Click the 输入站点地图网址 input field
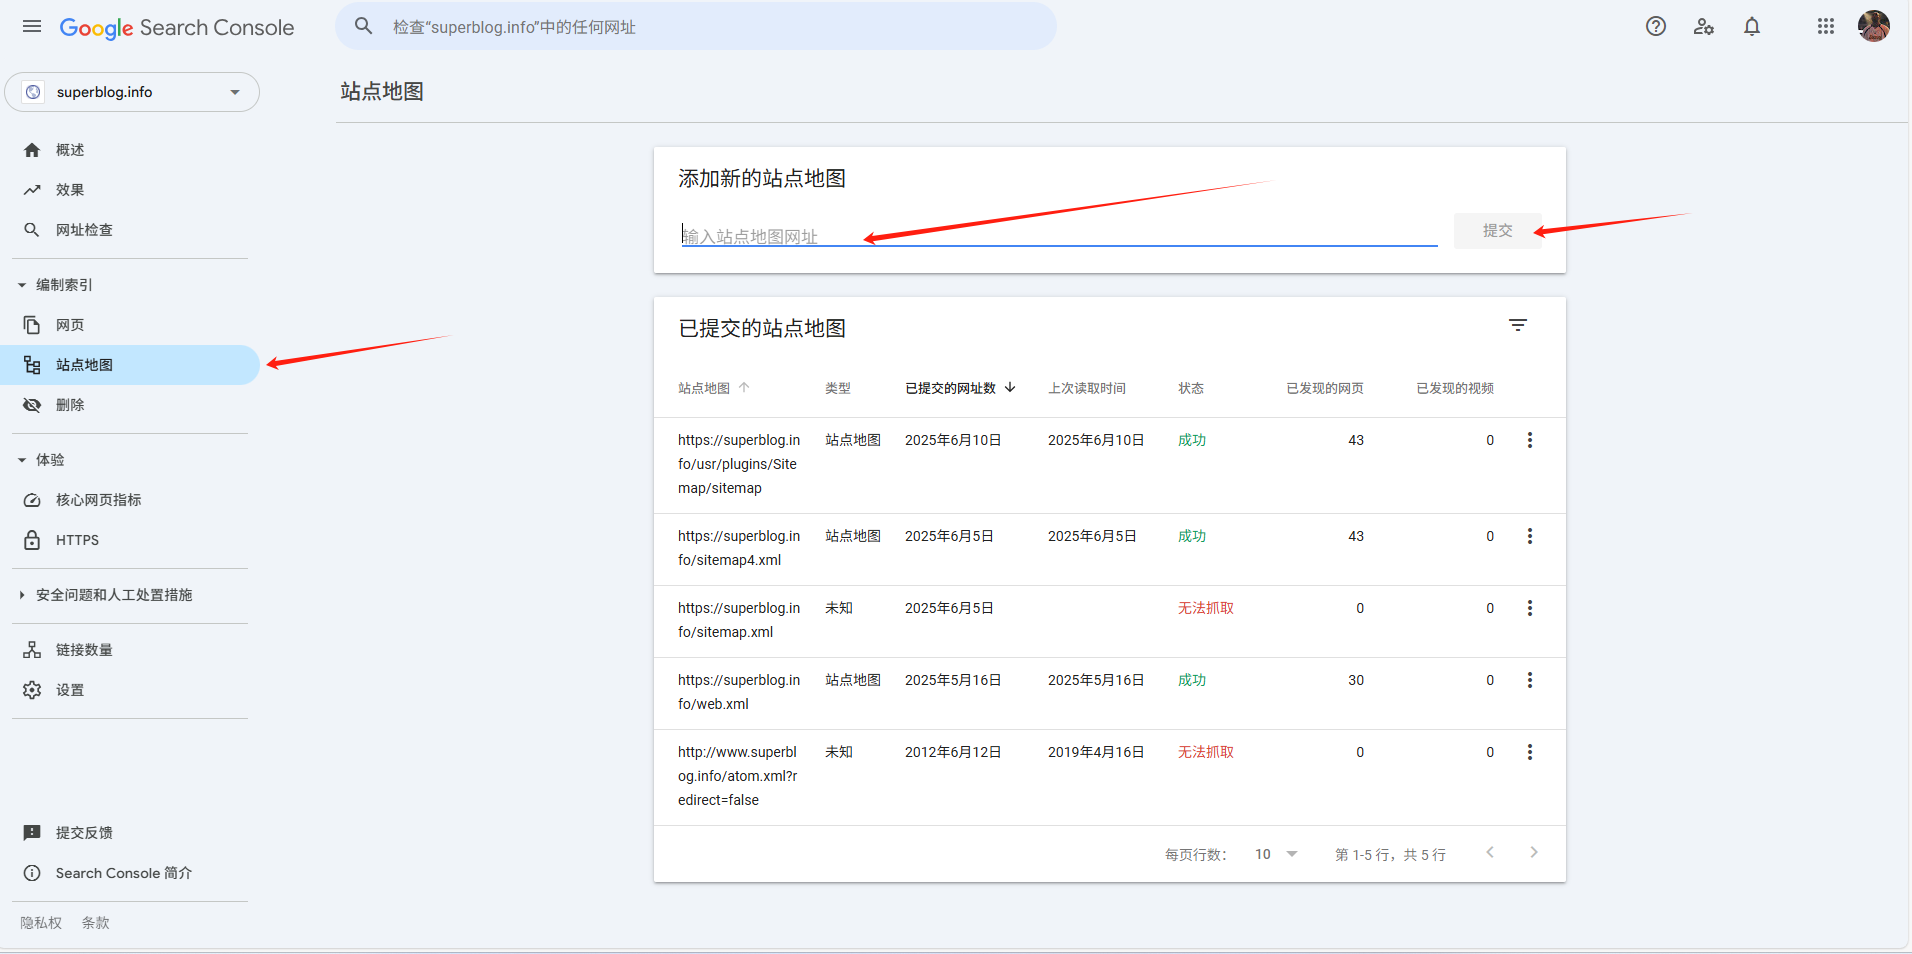The width and height of the screenshot is (1912, 954). (1059, 235)
